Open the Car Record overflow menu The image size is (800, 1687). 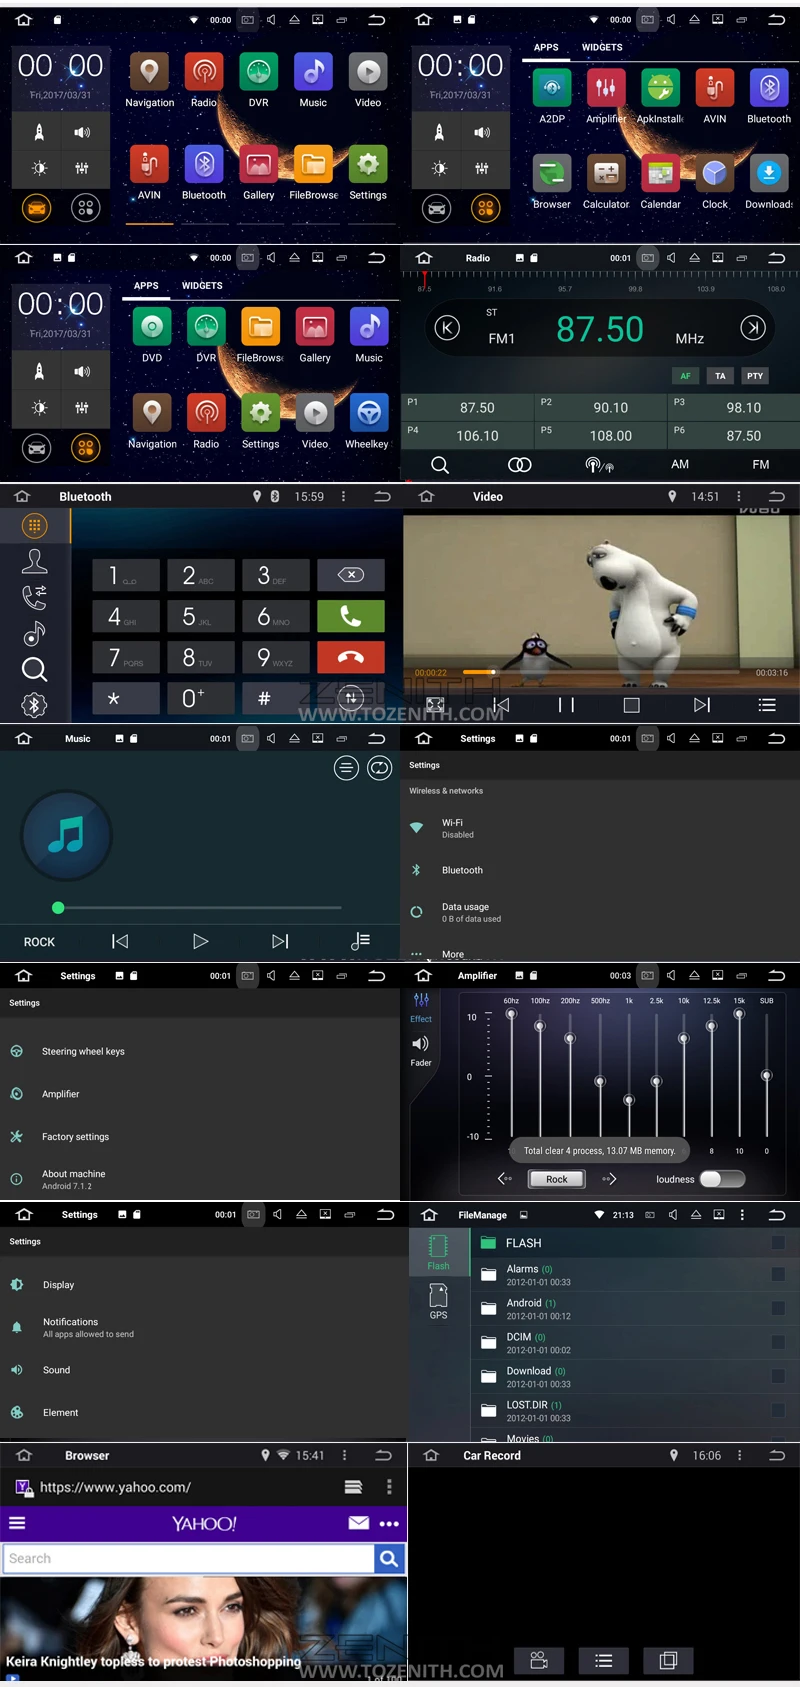click(x=739, y=1455)
